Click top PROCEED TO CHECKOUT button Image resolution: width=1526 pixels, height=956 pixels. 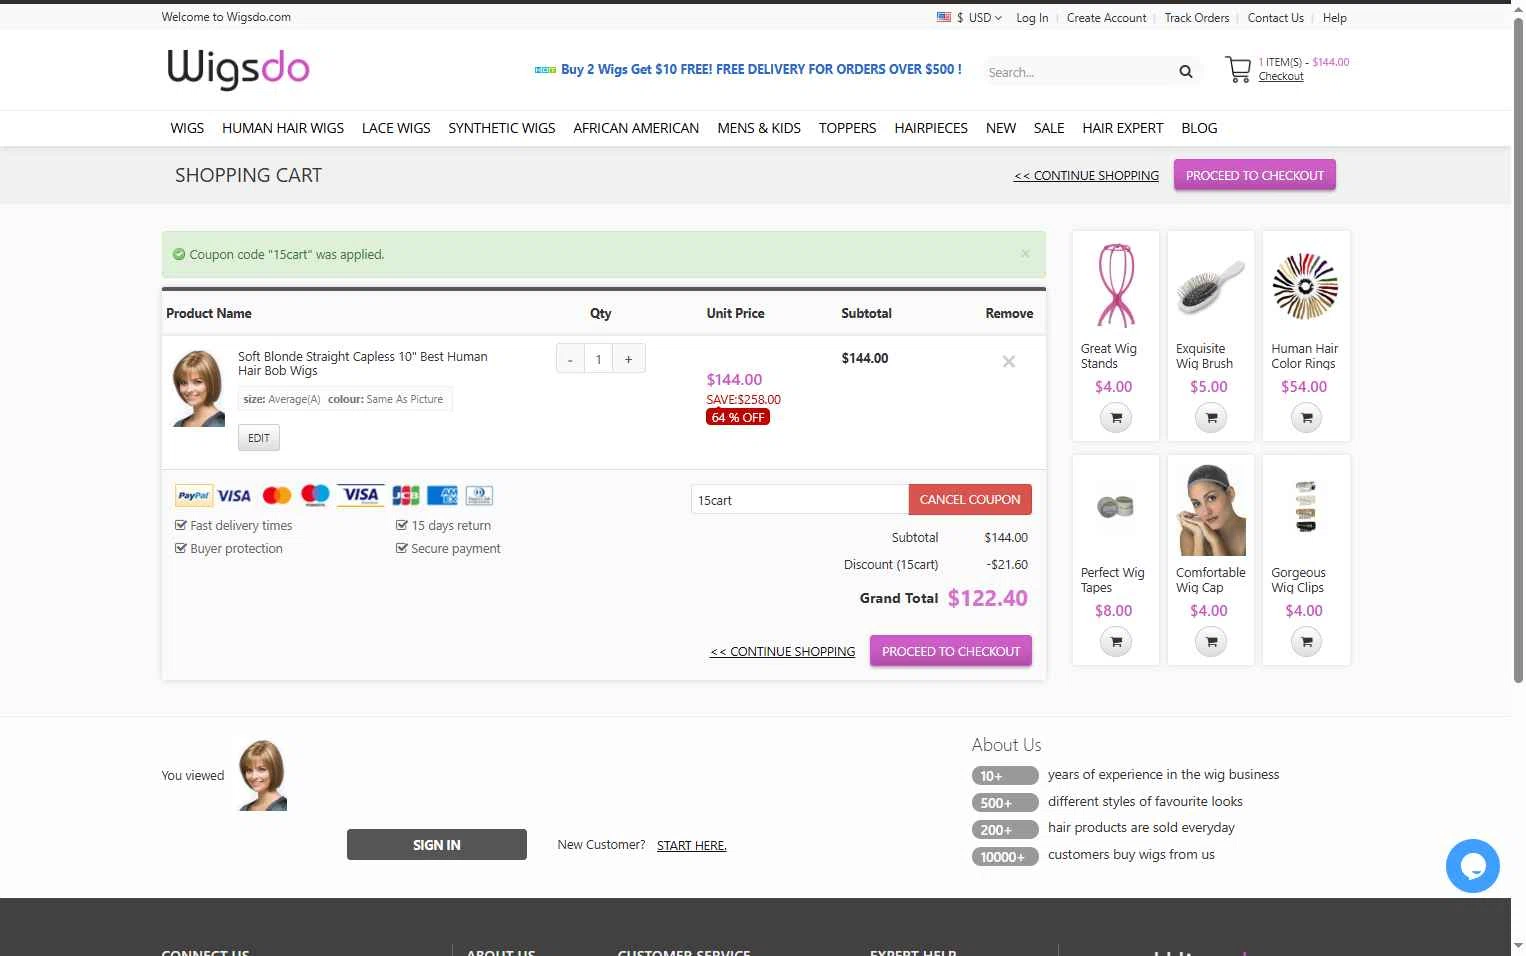tap(1255, 175)
